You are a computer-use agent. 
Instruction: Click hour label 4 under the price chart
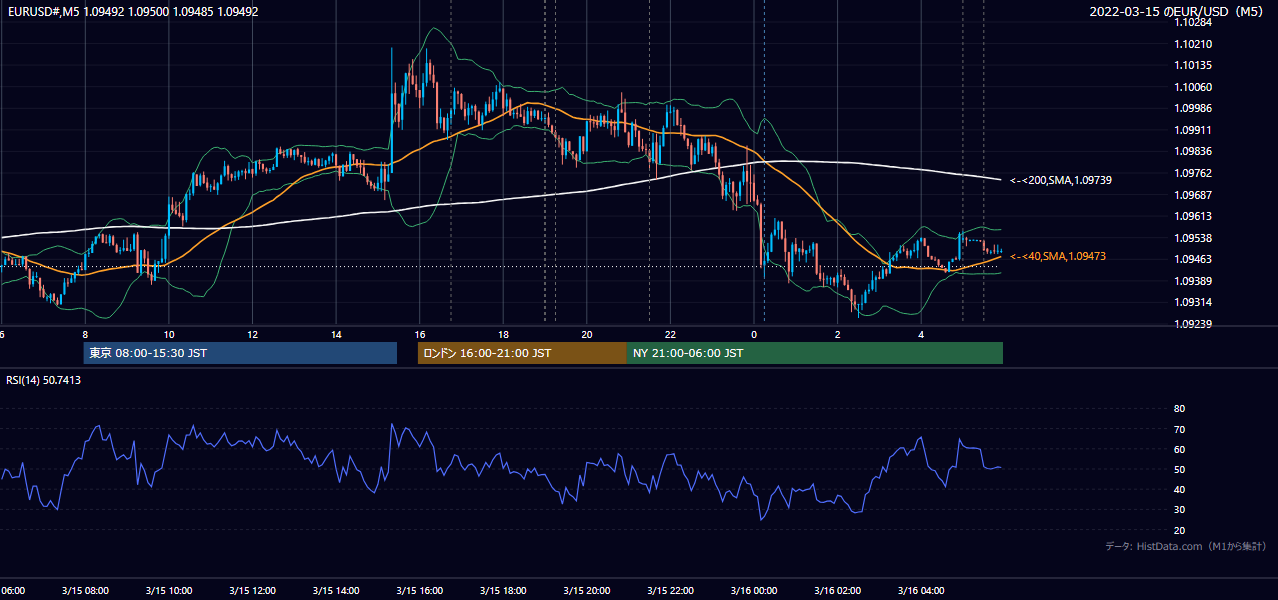coord(921,334)
